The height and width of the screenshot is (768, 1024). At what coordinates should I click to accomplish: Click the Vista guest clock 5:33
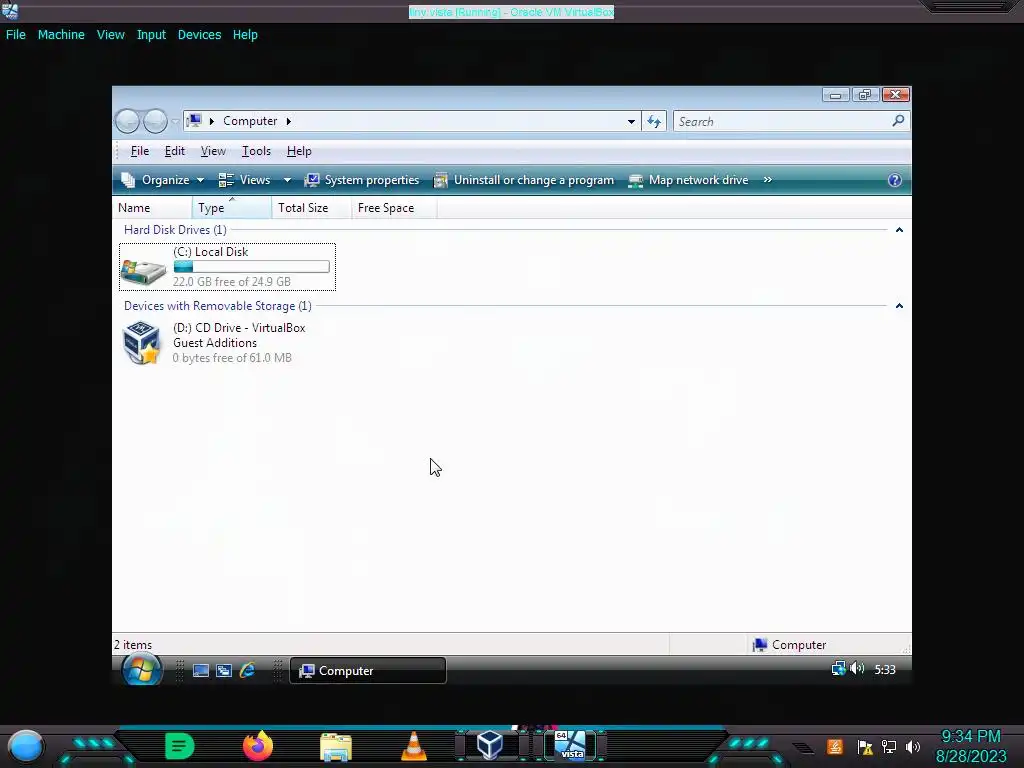click(x=885, y=669)
